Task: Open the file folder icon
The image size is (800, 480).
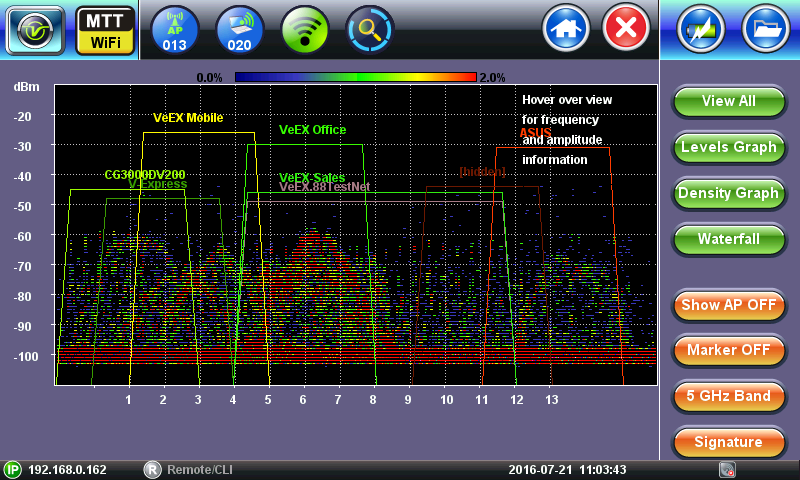Action: [x=766, y=29]
